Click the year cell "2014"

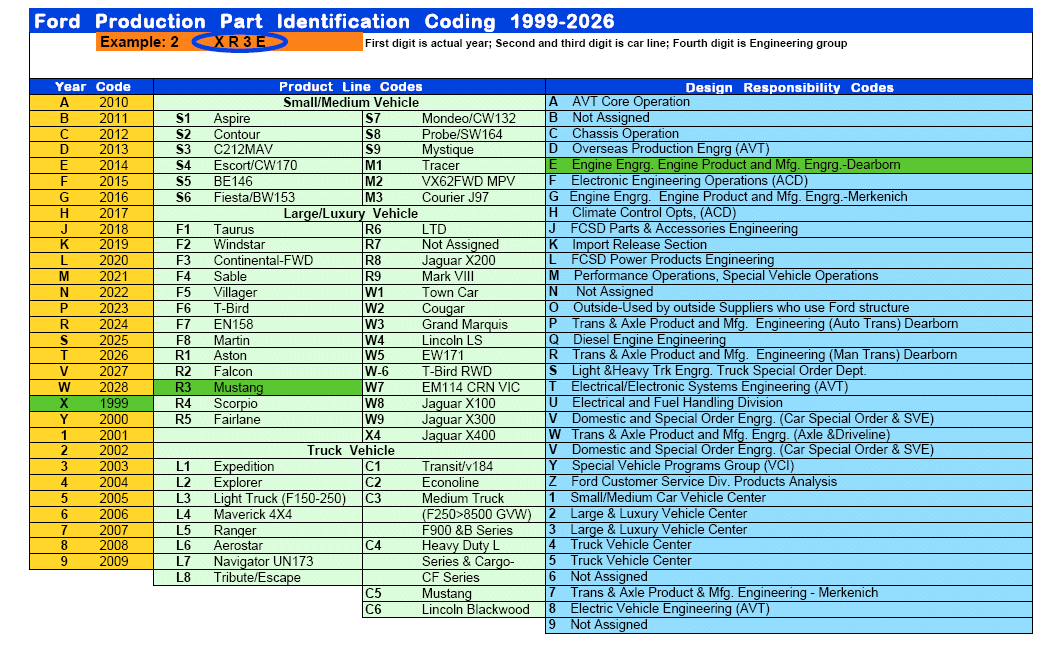pyautogui.click(x=114, y=165)
